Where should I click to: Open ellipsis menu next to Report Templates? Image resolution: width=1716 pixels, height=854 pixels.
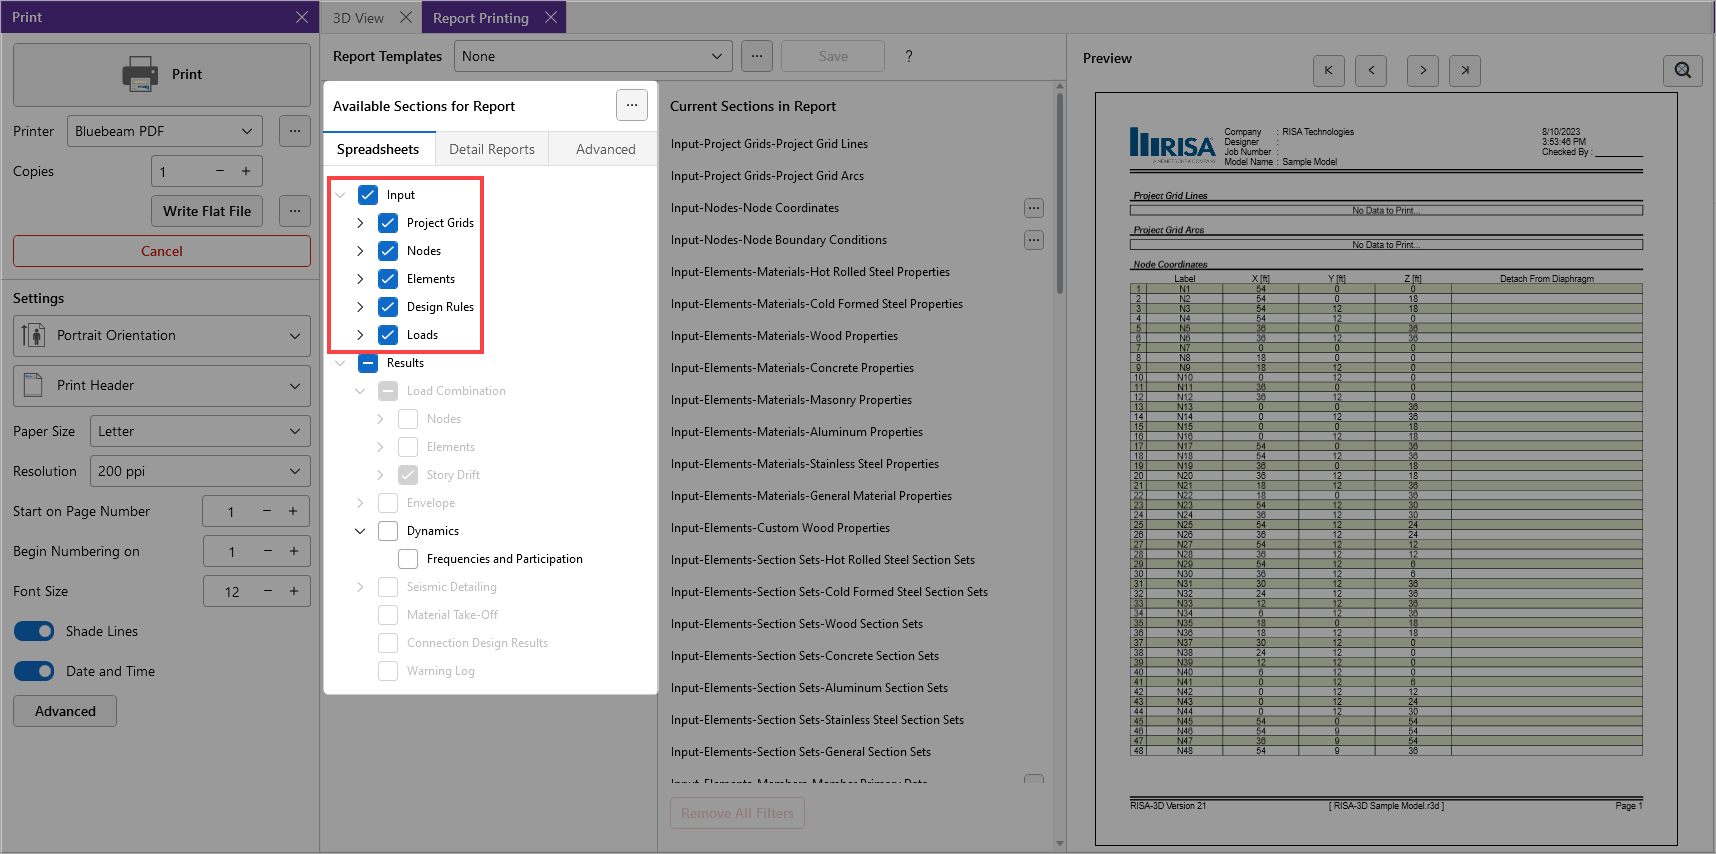[757, 56]
